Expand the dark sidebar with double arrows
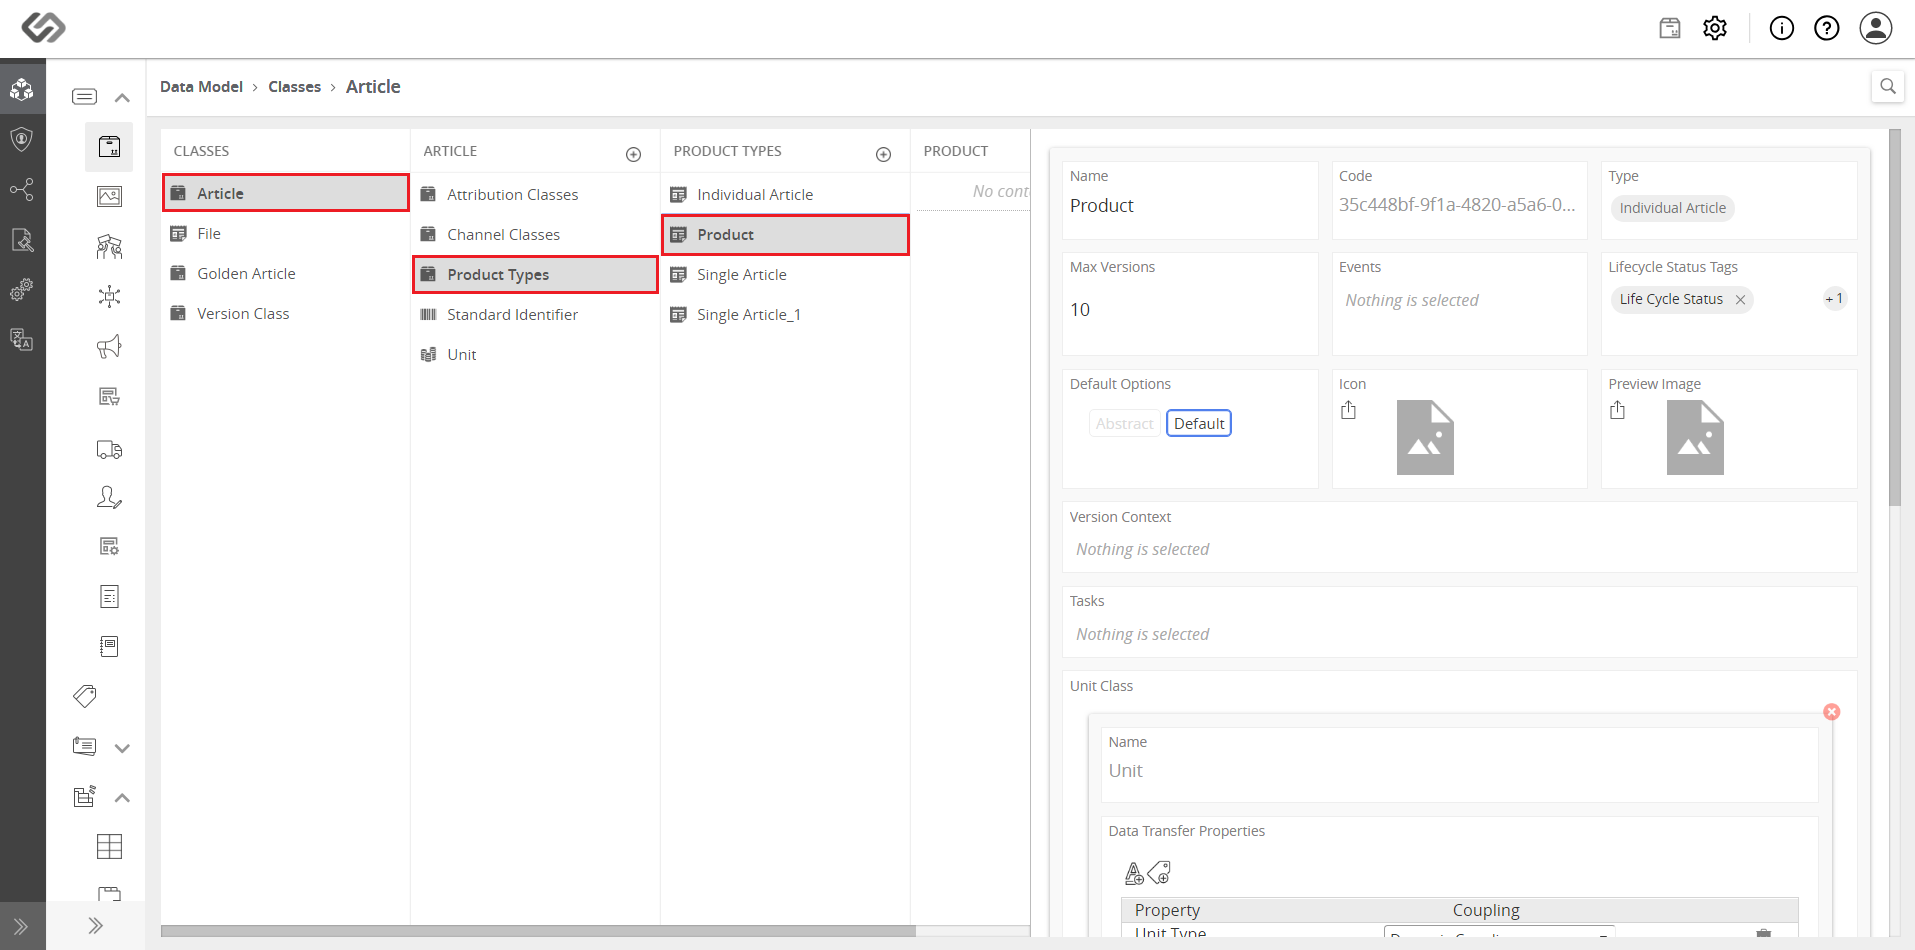The image size is (1915, 950). 22,926
